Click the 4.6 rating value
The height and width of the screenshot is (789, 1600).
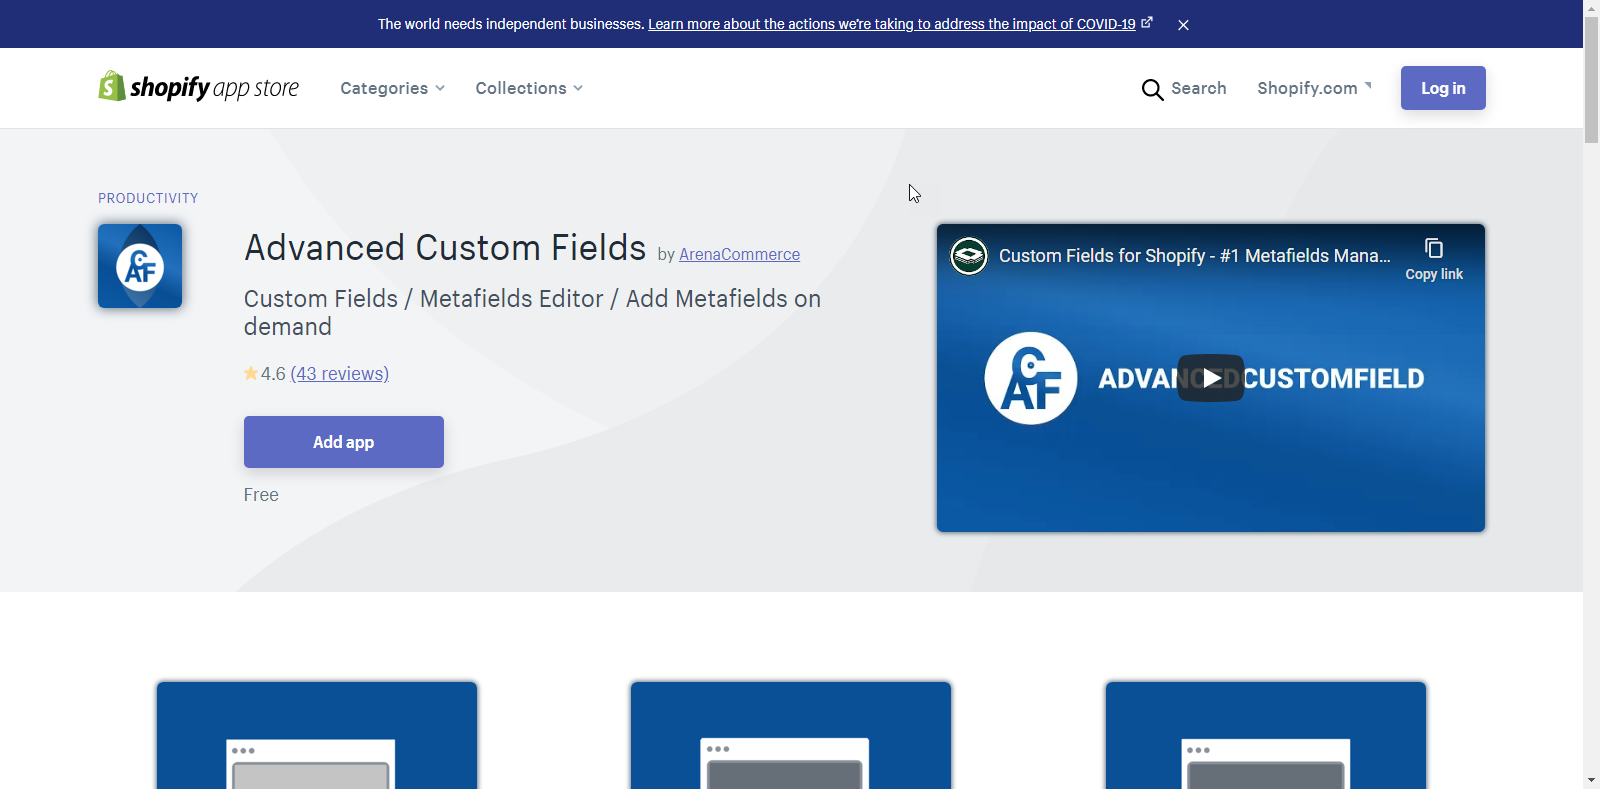273,374
